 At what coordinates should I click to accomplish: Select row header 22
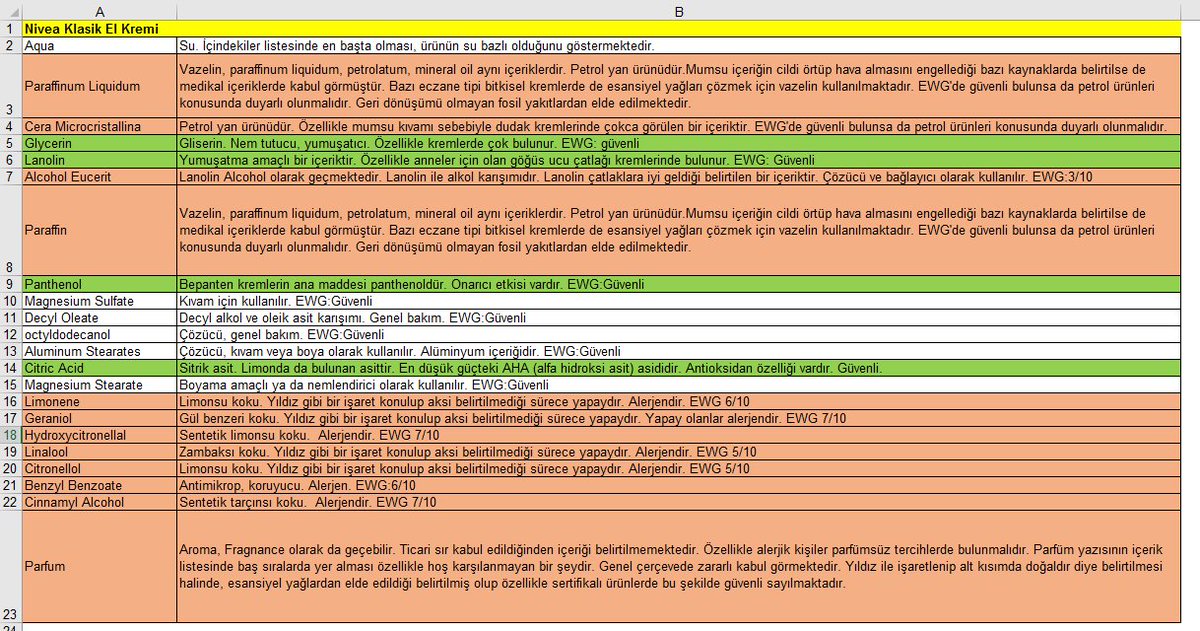[x=10, y=502]
